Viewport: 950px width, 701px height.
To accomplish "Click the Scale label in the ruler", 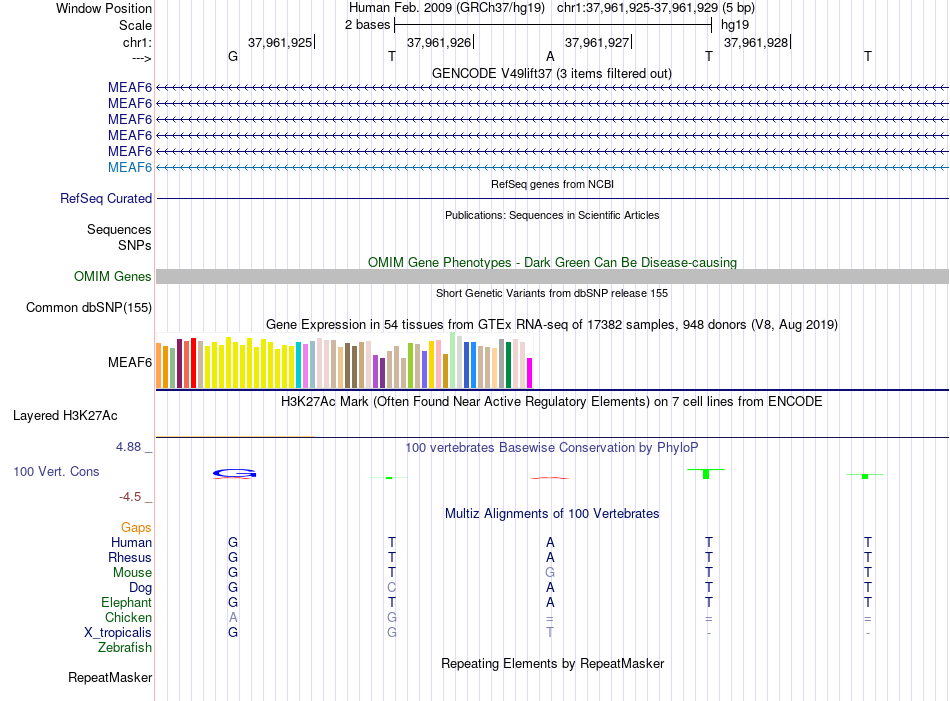I will click(x=136, y=25).
